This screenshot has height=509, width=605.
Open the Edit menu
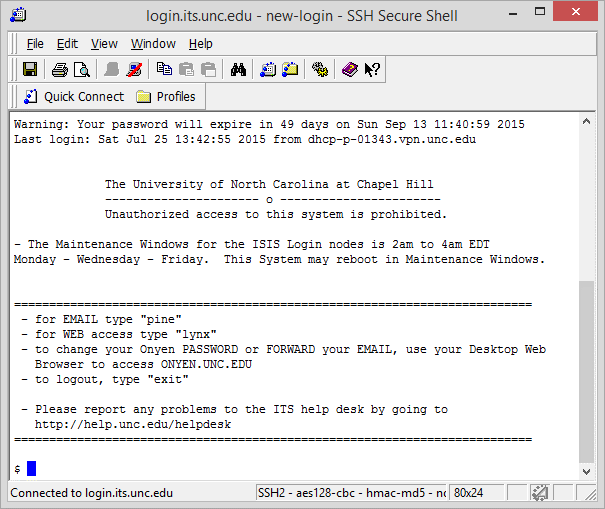coord(67,44)
